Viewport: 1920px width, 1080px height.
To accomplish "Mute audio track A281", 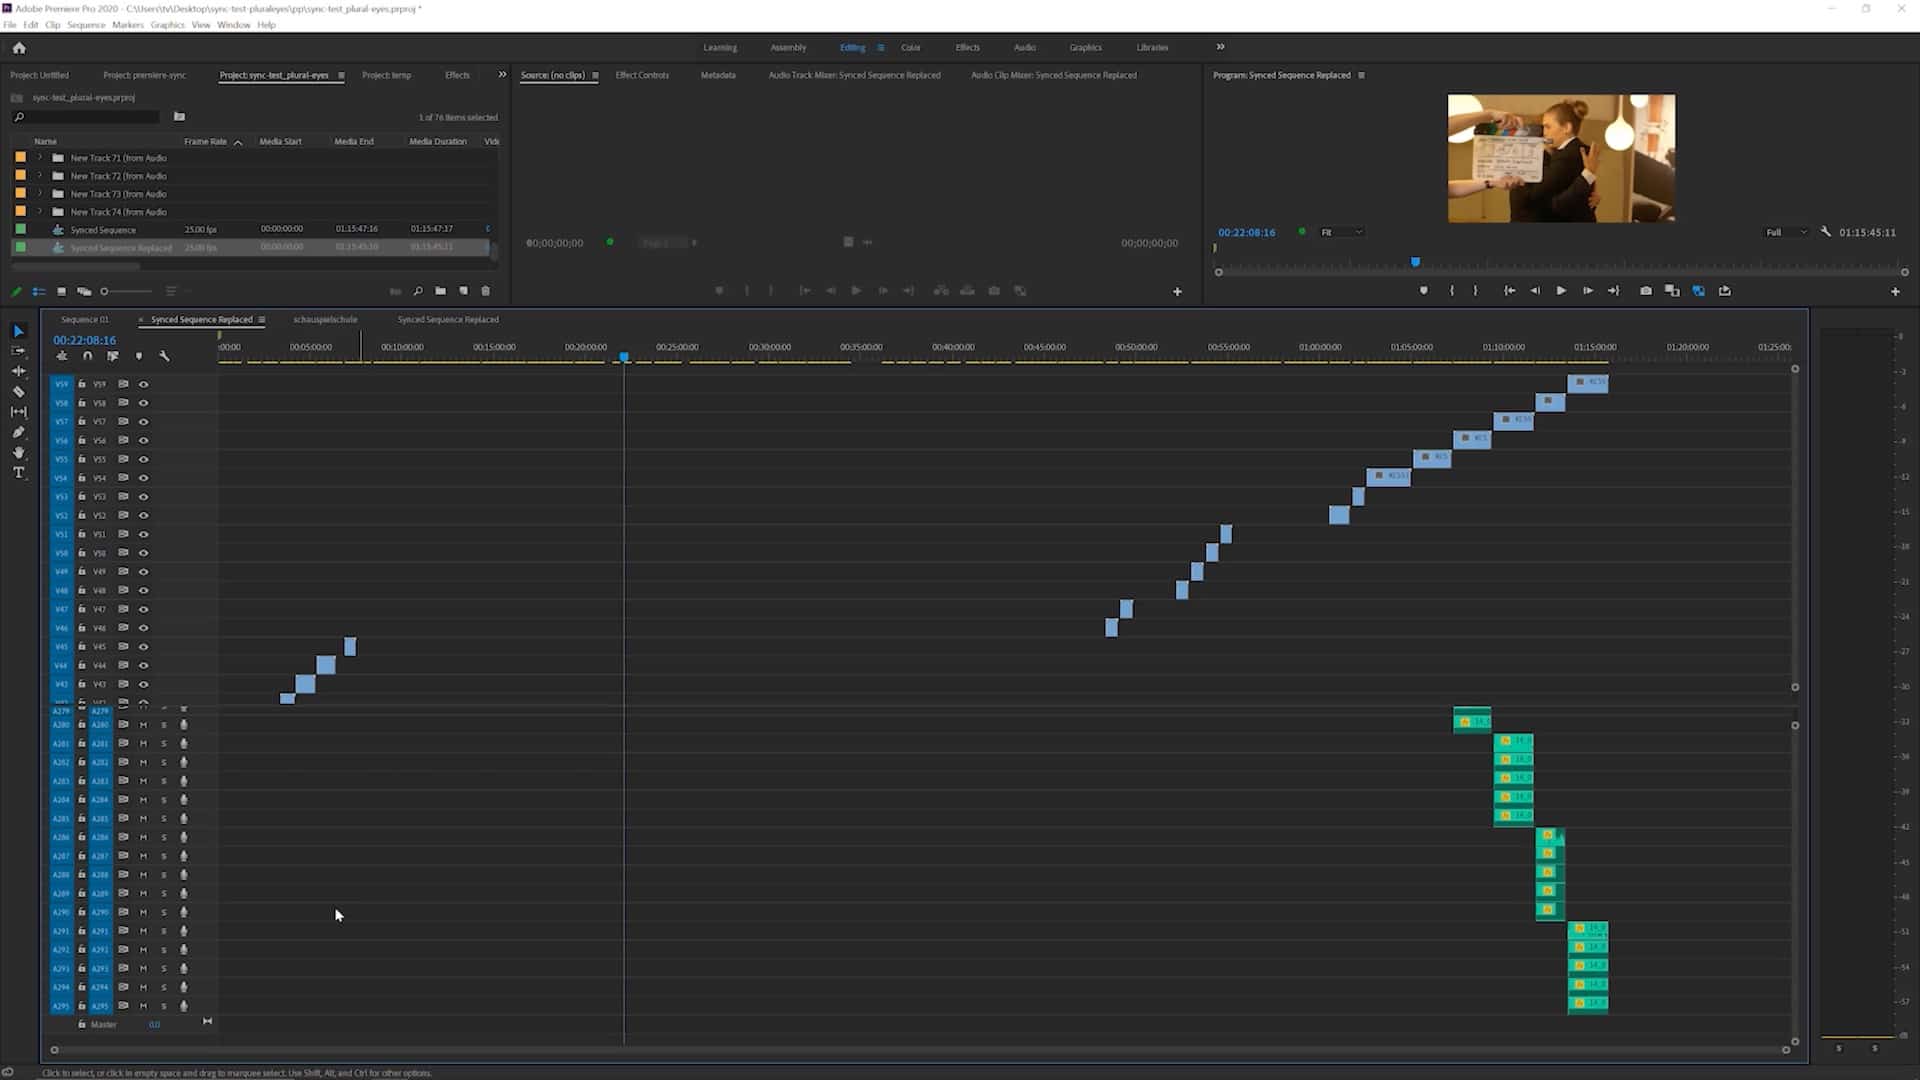I will tap(143, 743).
